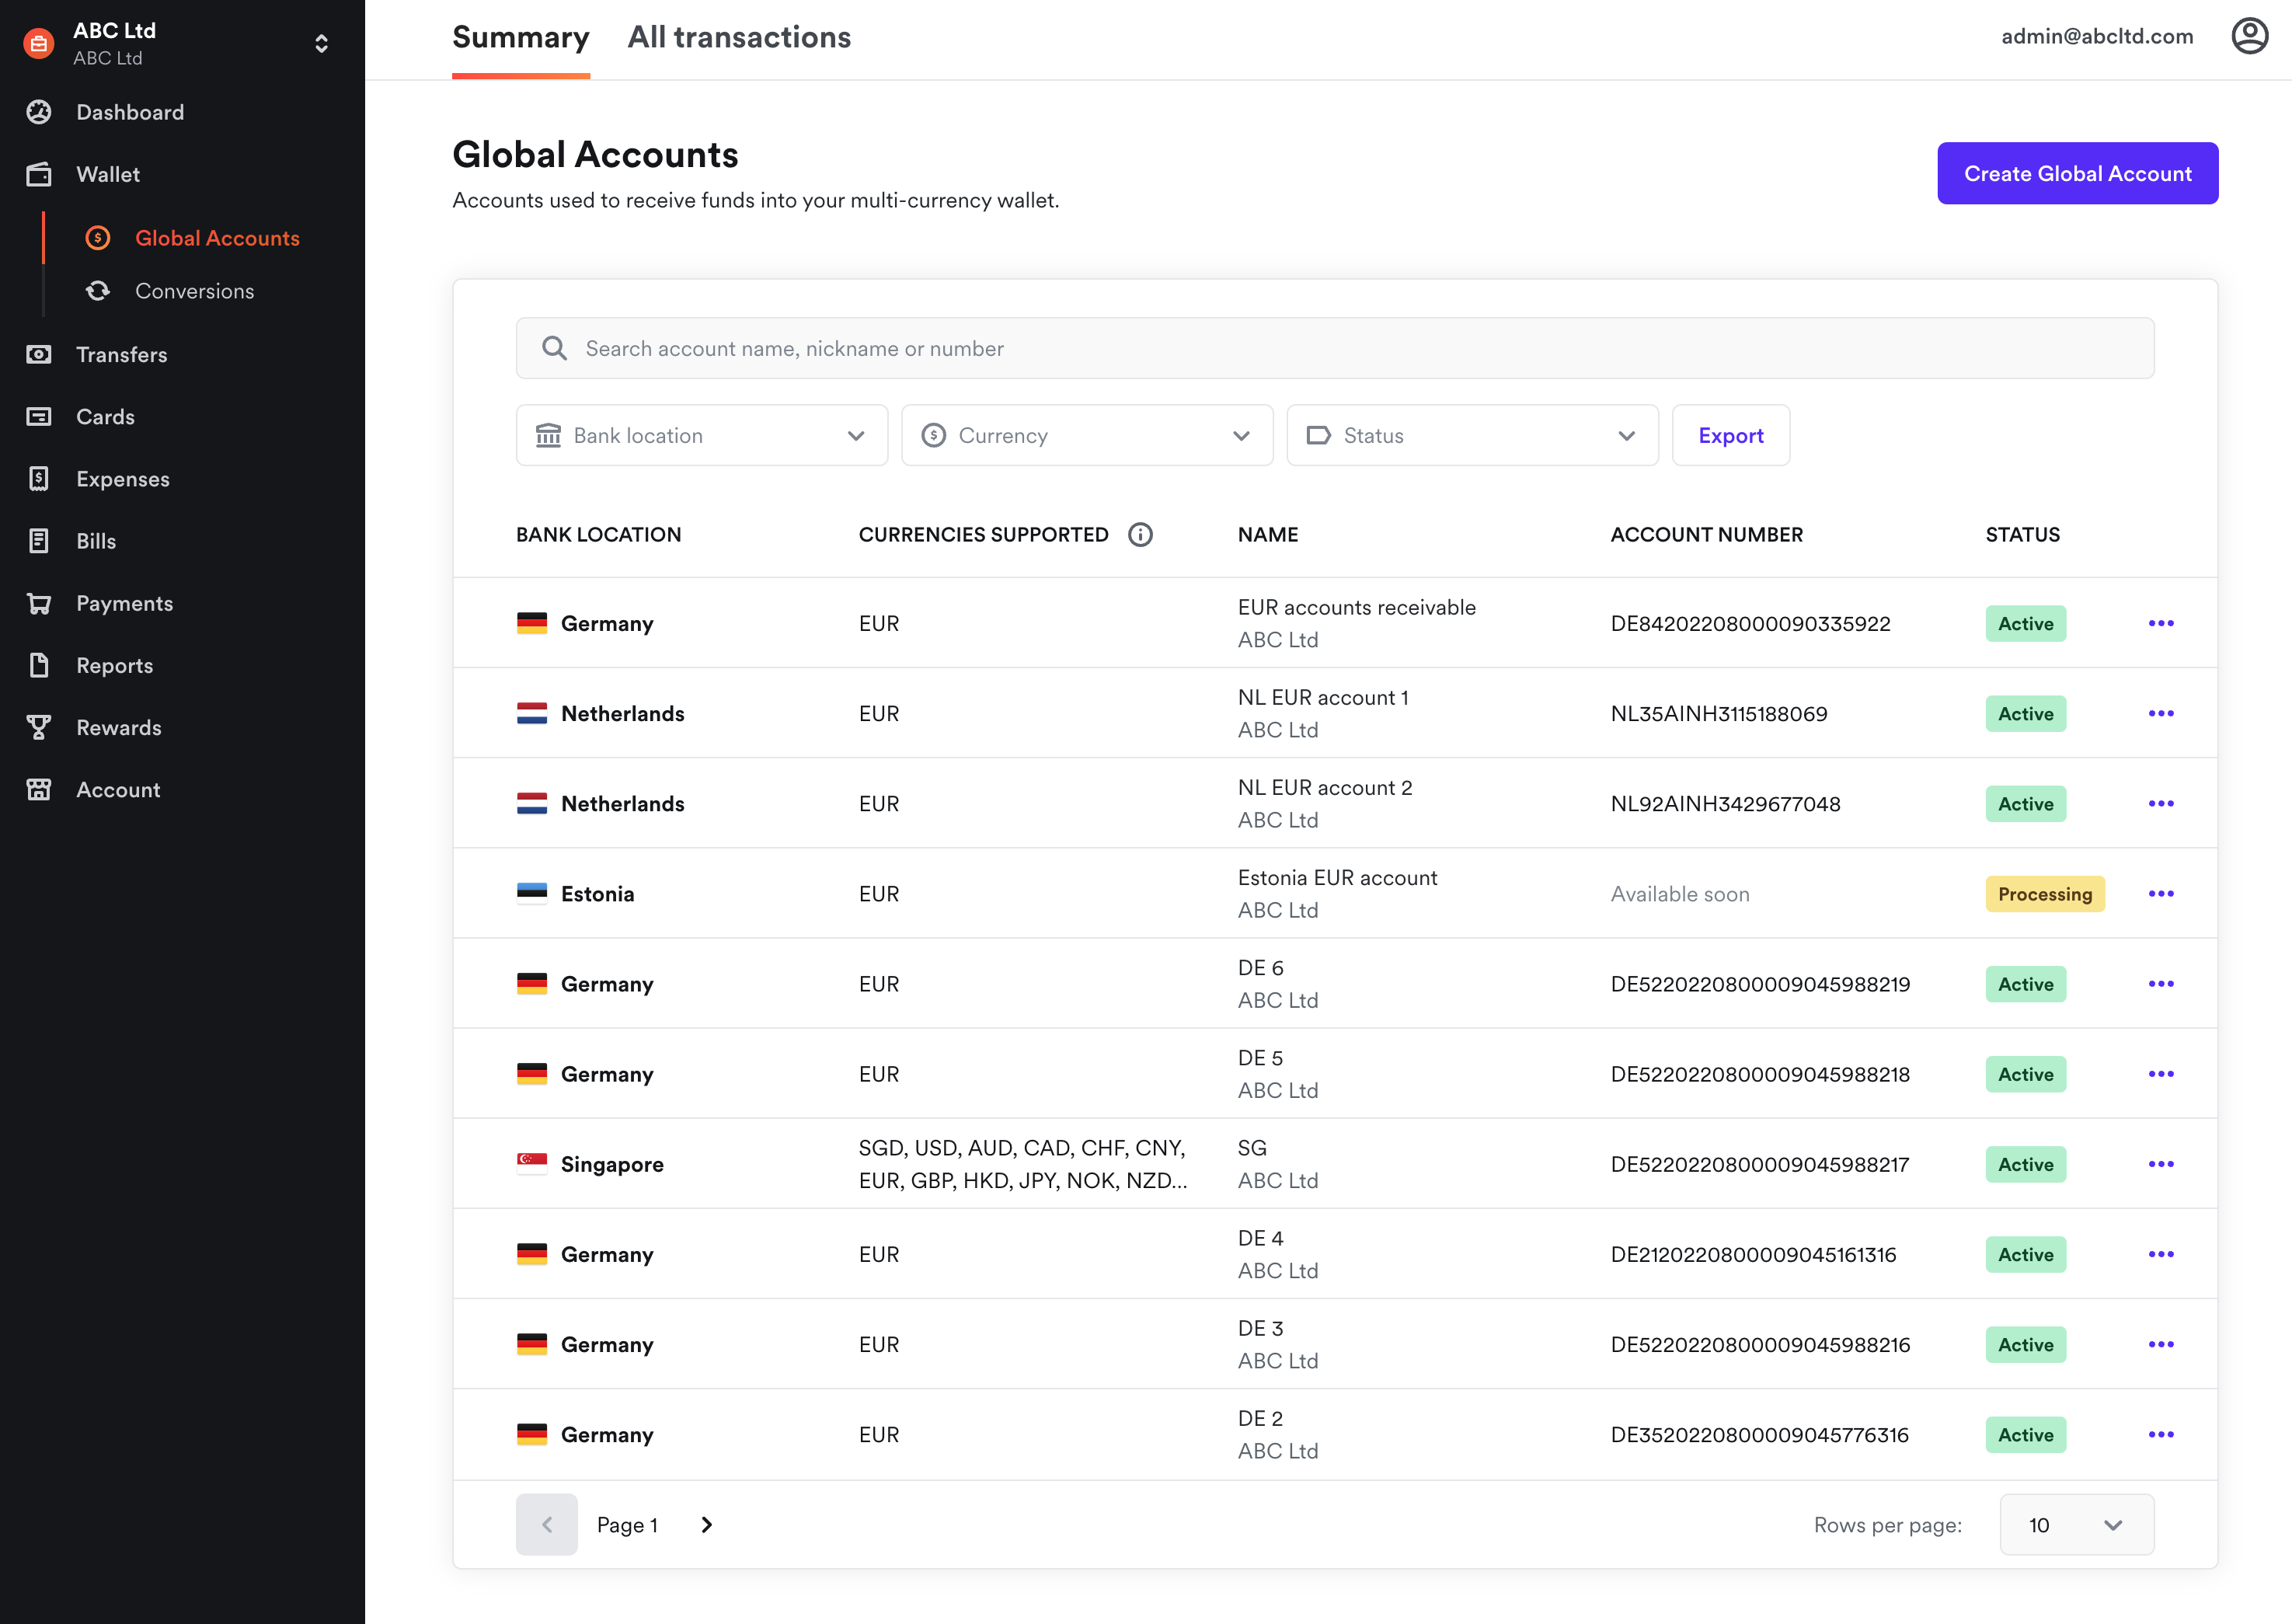Click the Export button

coord(1730,436)
